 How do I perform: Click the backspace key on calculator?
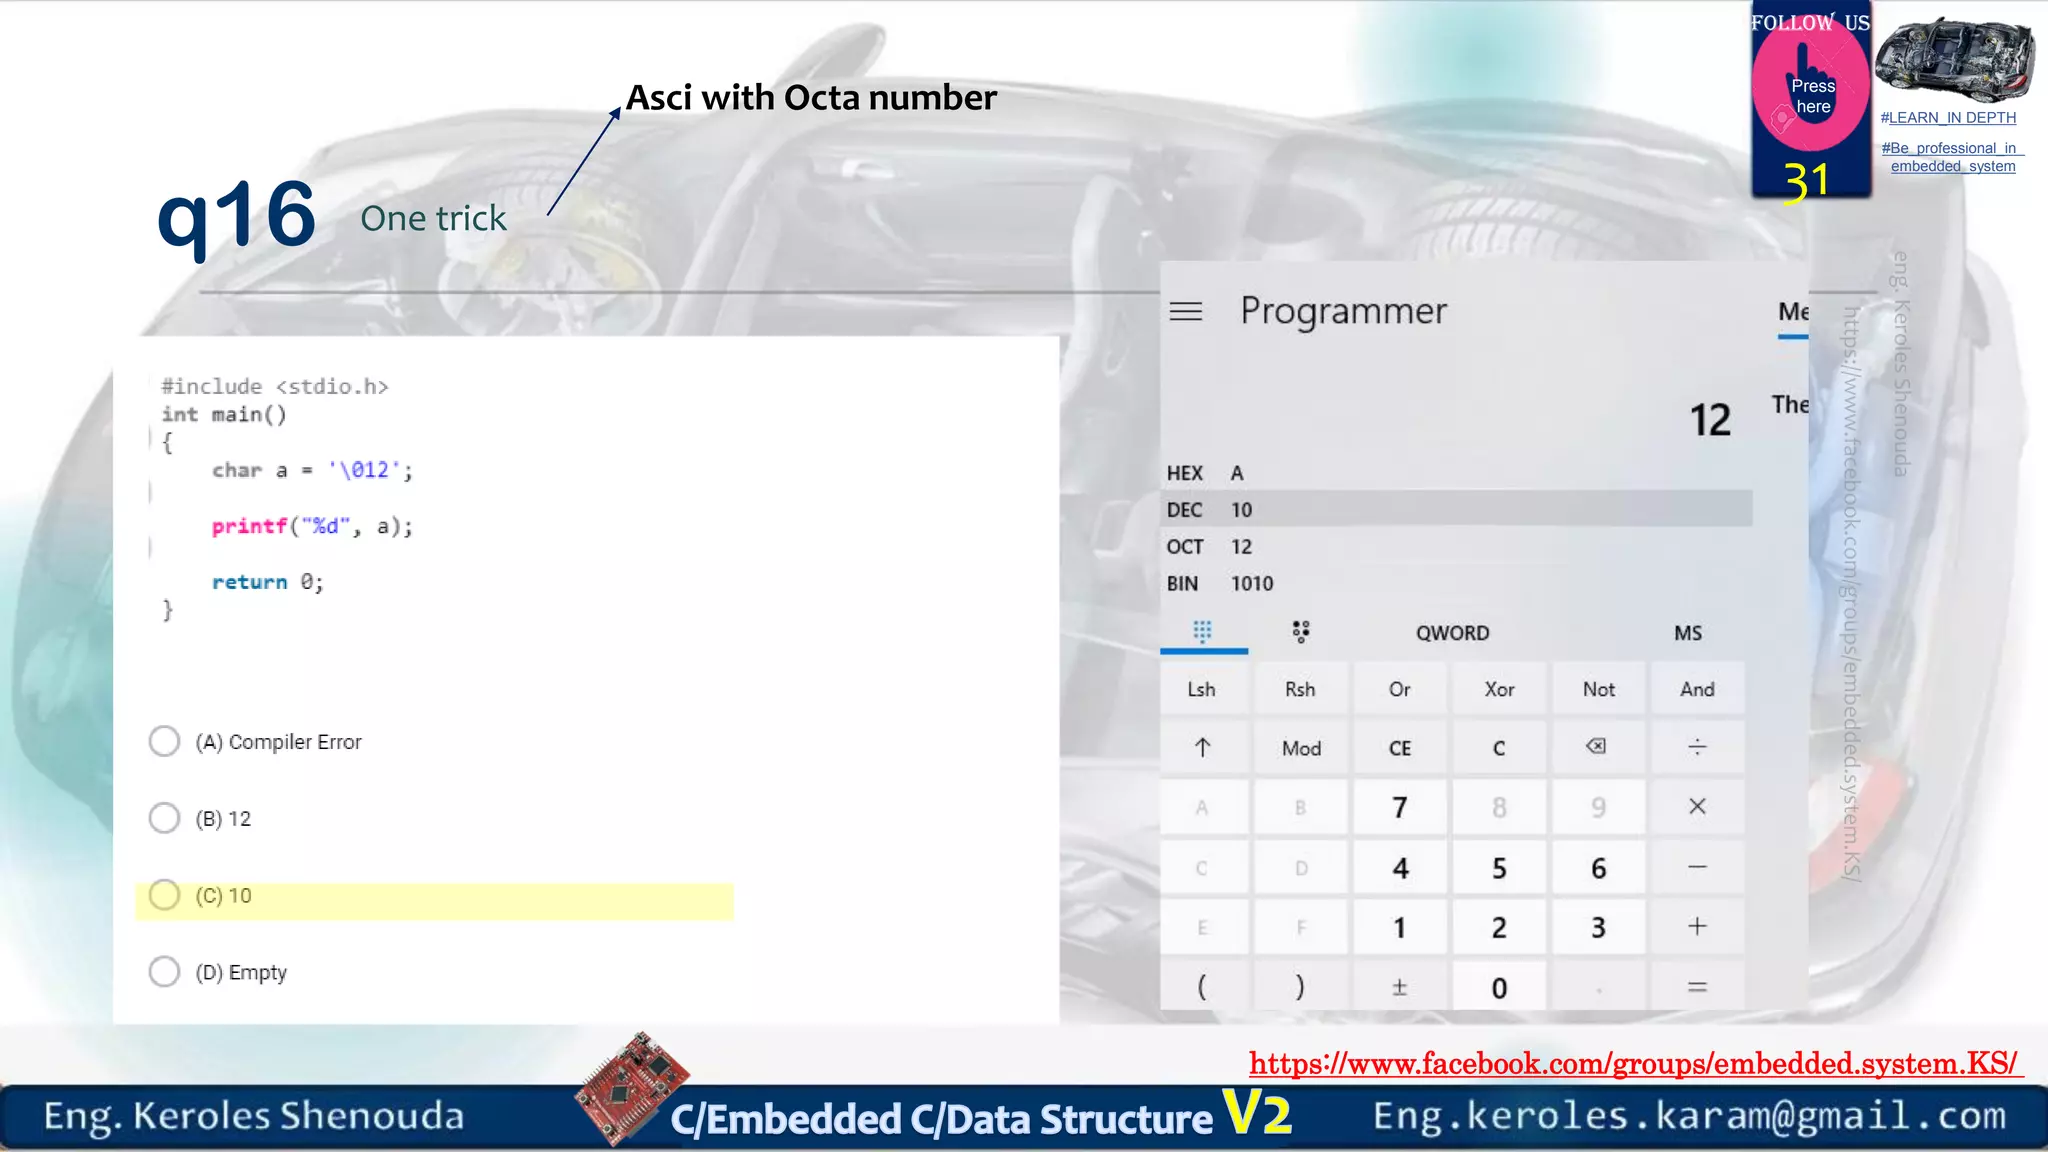pos(1597,747)
